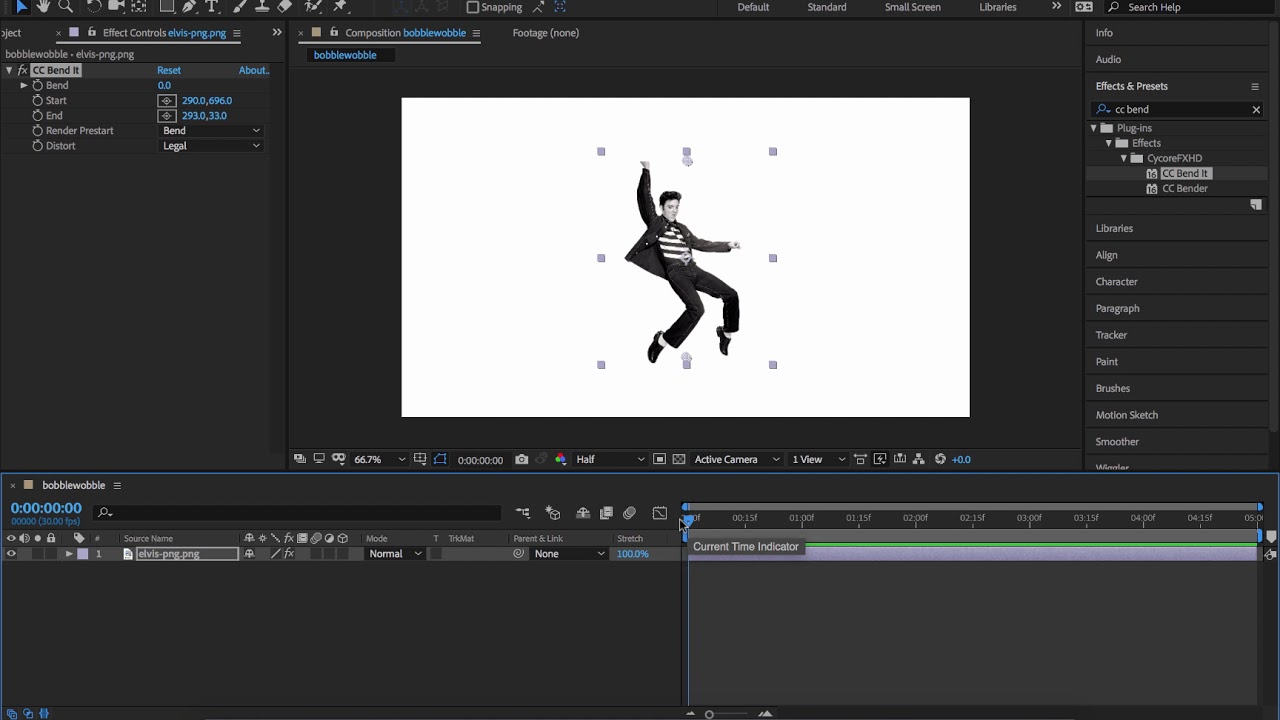
Task: Choose the Unified Camera tool
Action: (x=116, y=6)
